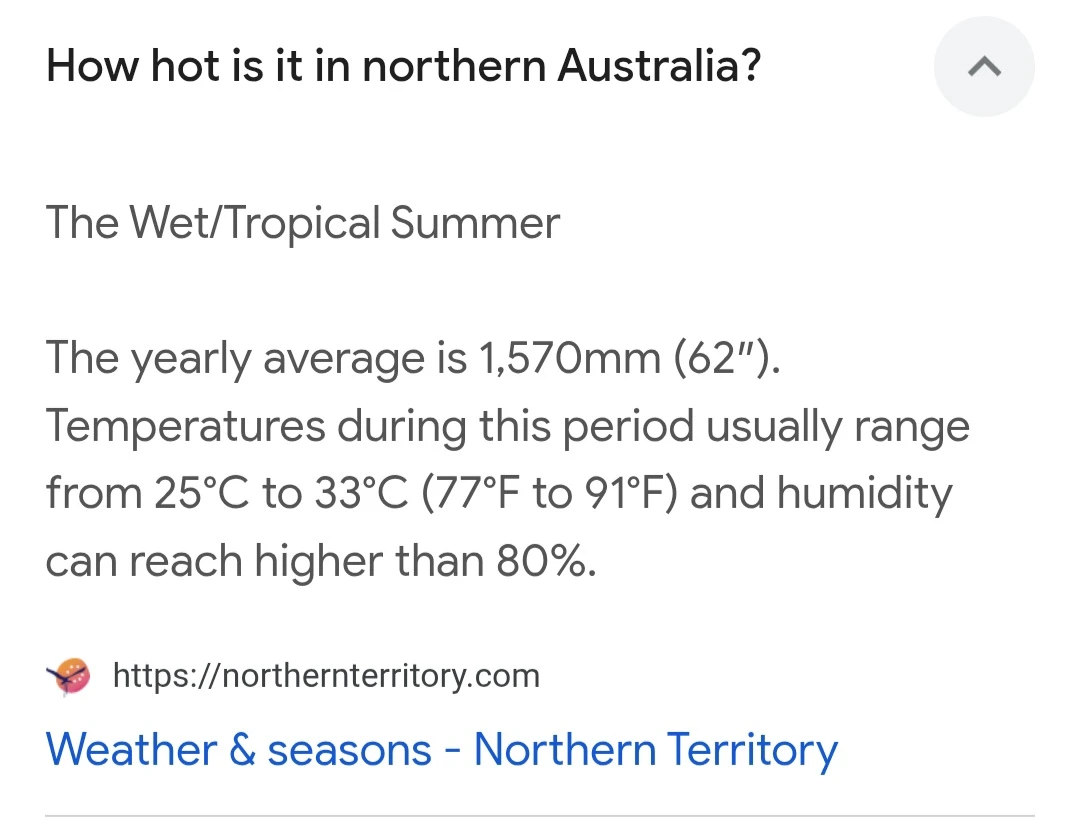Screen dimensions: 1080x818
Task: Click the word 'northern' in the question
Action: [454, 66]
